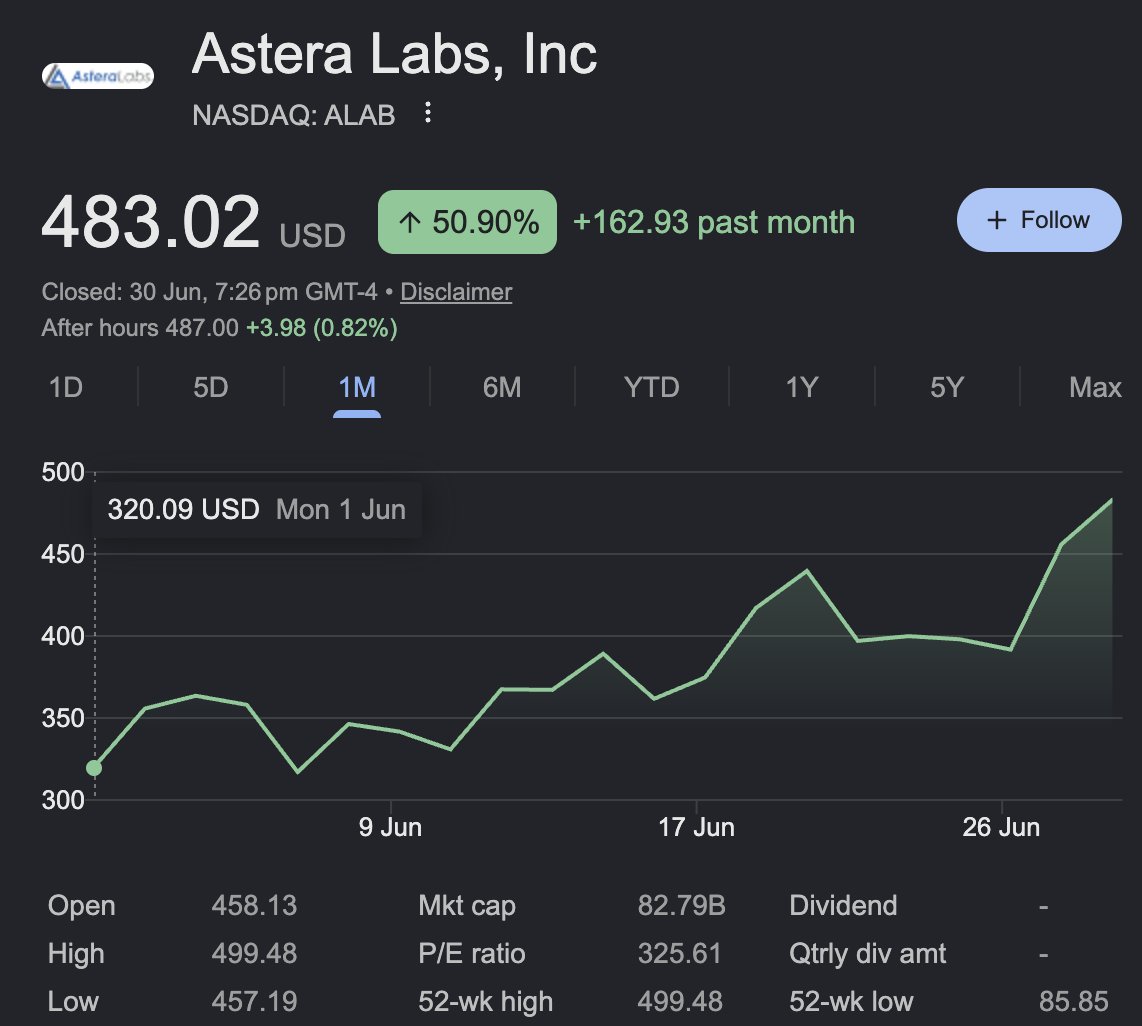
Task: Select the 1M range tab
Action: [x=357, y=387]
